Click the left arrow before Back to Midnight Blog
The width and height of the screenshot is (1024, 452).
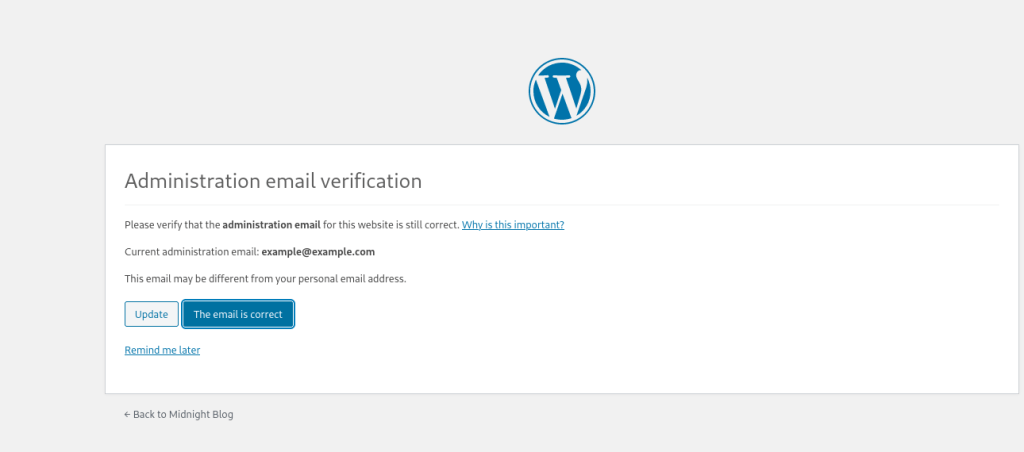pyautogui.click(x=127, y=414)
